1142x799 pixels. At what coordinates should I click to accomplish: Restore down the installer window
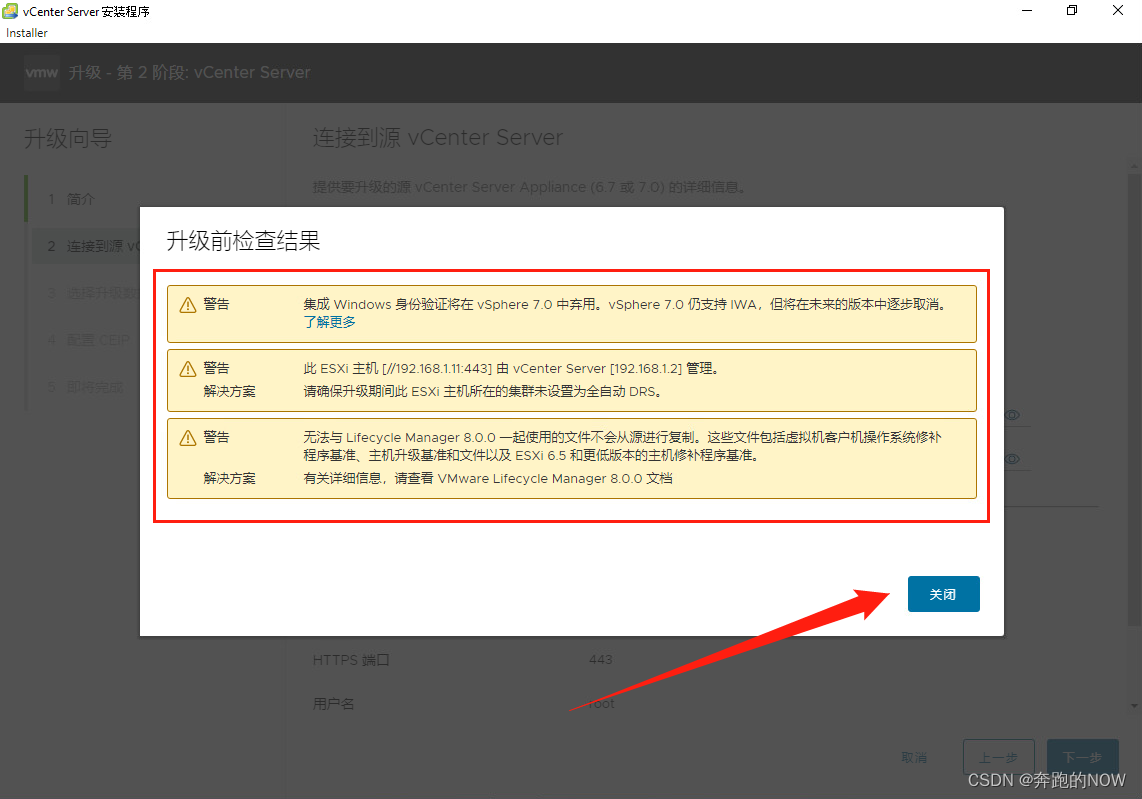(x=1072, y=11)
